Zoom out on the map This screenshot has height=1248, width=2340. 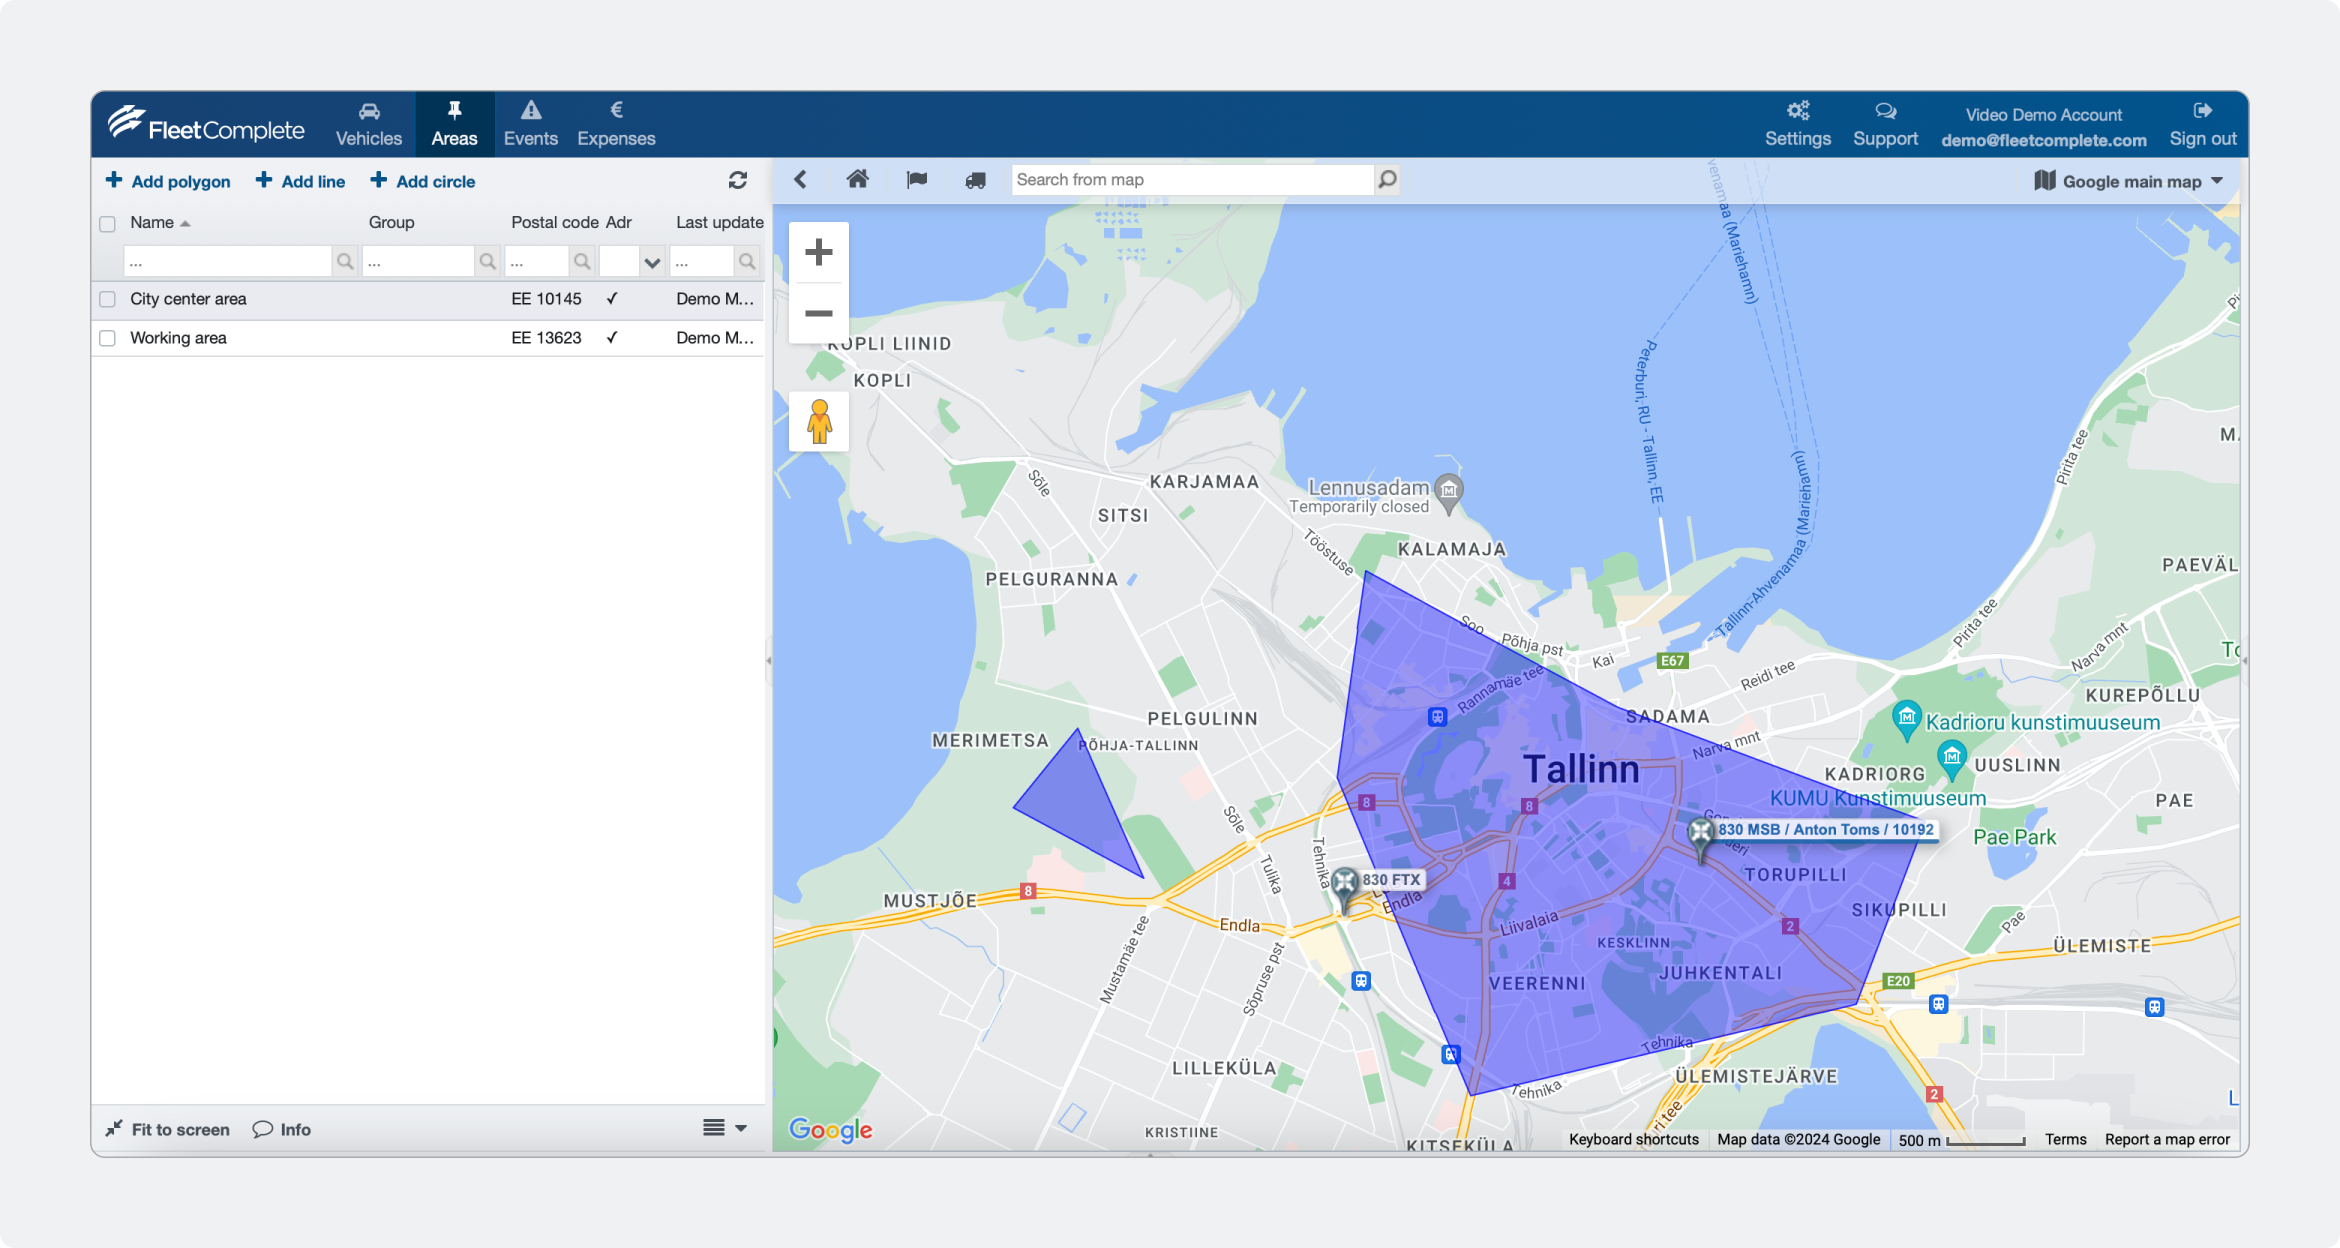(819, 313)
